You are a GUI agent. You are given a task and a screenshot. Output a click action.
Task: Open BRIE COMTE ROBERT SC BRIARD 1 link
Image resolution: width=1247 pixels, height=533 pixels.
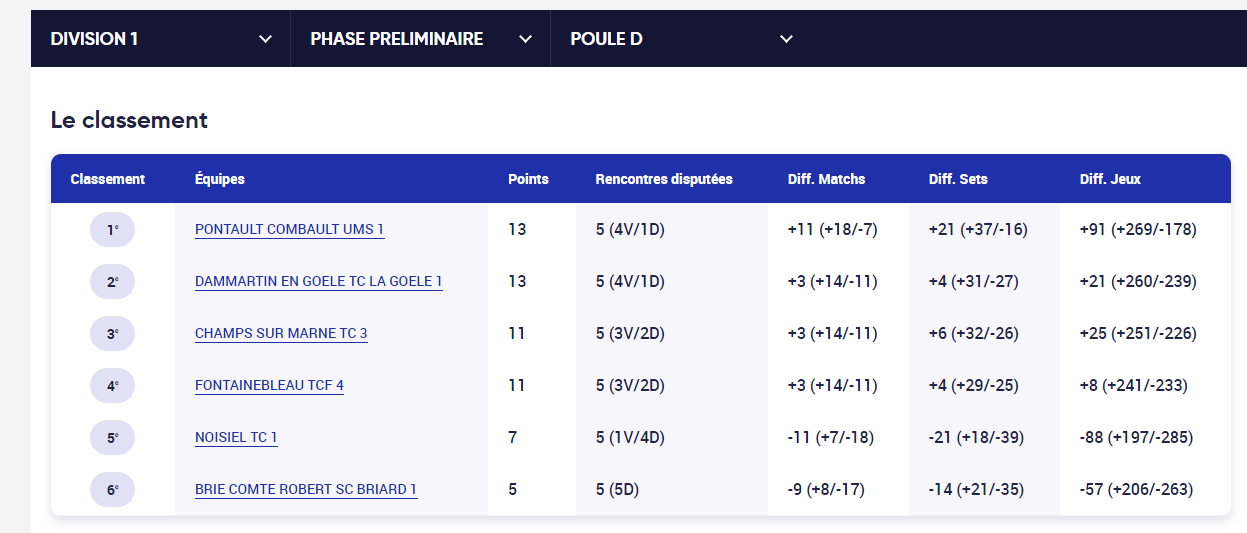click(x=306, y=490)
